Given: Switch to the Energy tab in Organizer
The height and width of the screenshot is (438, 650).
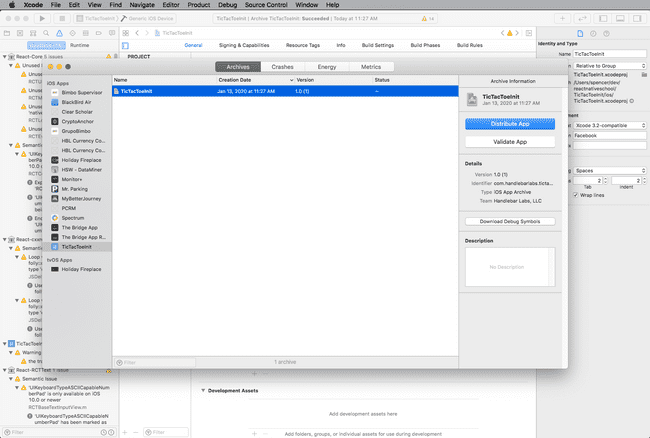Looking at the screenshot, I should pyautogui.click(x=327, y=67).
